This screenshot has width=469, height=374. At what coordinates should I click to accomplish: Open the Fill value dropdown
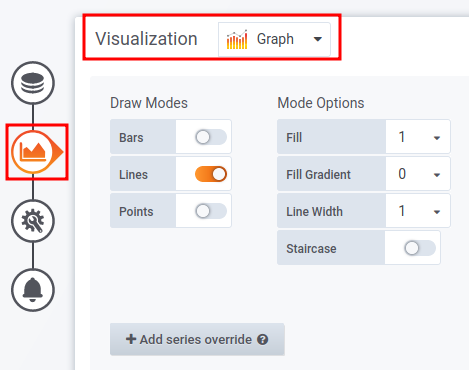point(418,137)
